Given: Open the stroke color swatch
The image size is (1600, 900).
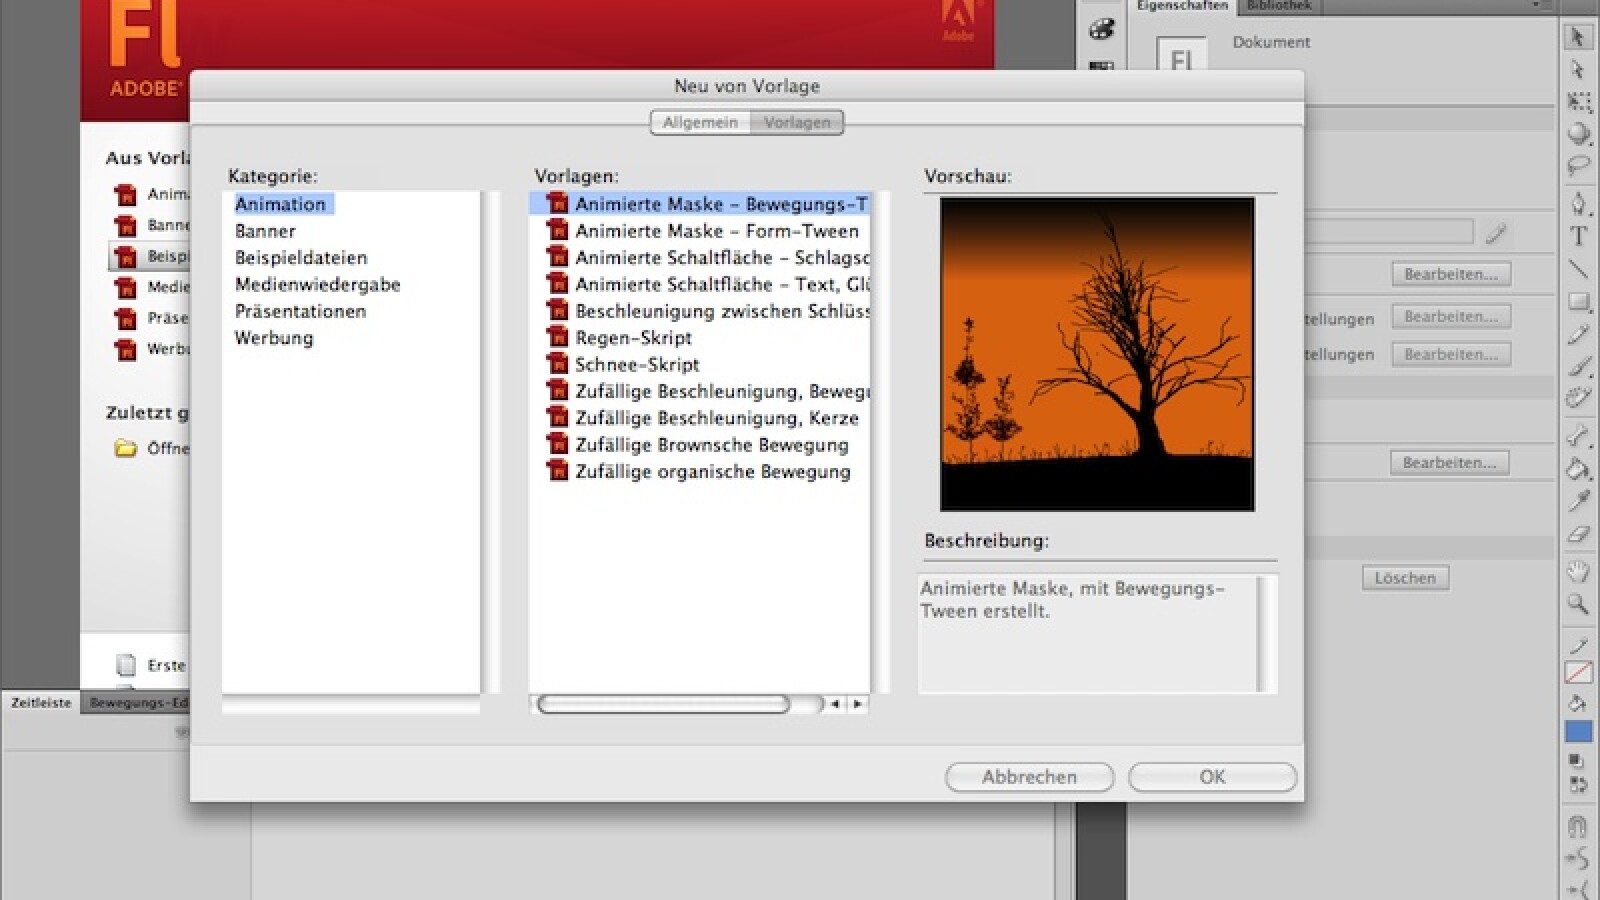Looking at the screenshot, I should (1578, 673).
